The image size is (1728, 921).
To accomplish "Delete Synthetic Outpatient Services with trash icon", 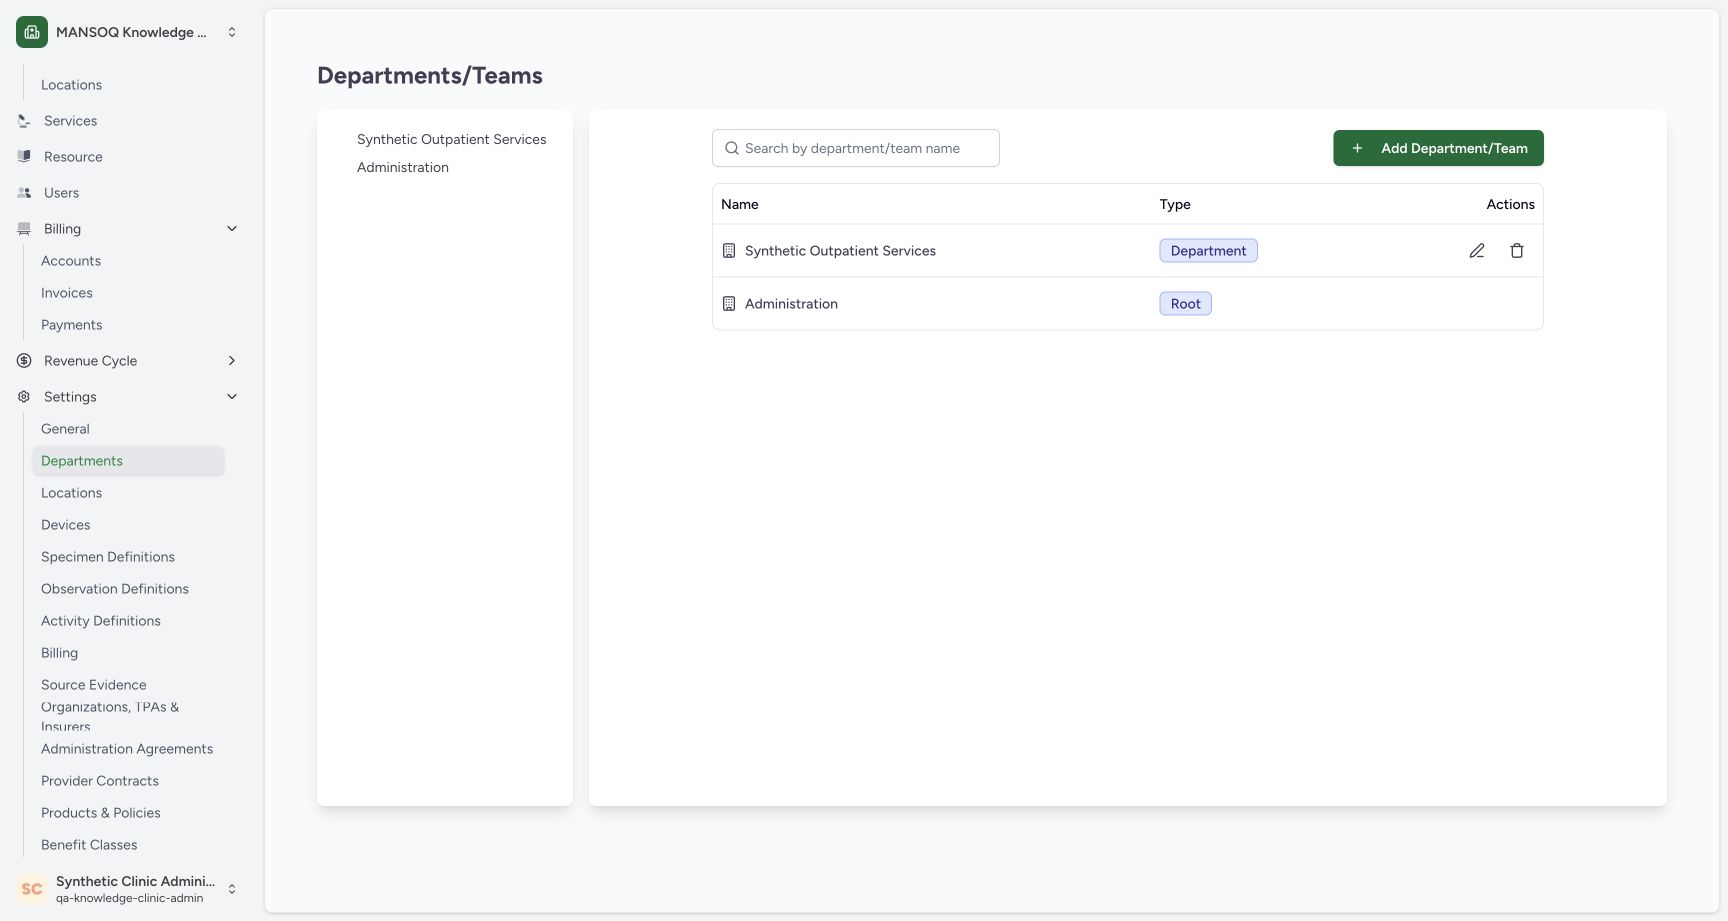I will 1517,251.
